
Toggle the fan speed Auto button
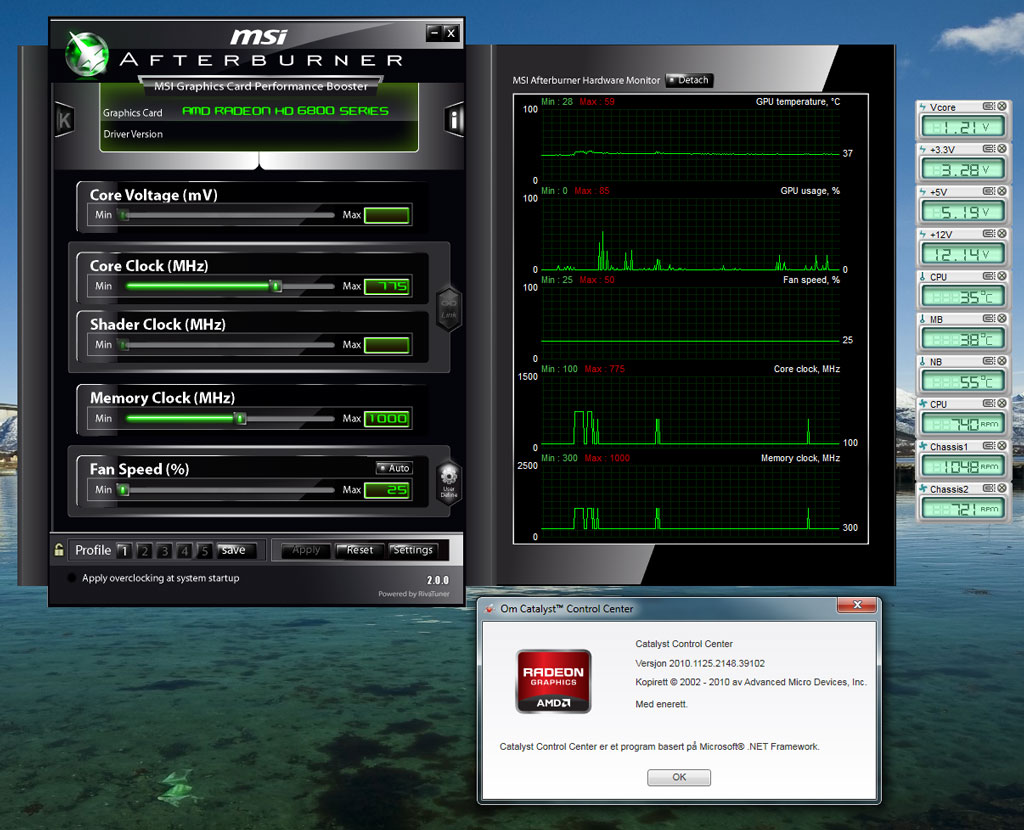coord(394,468)
